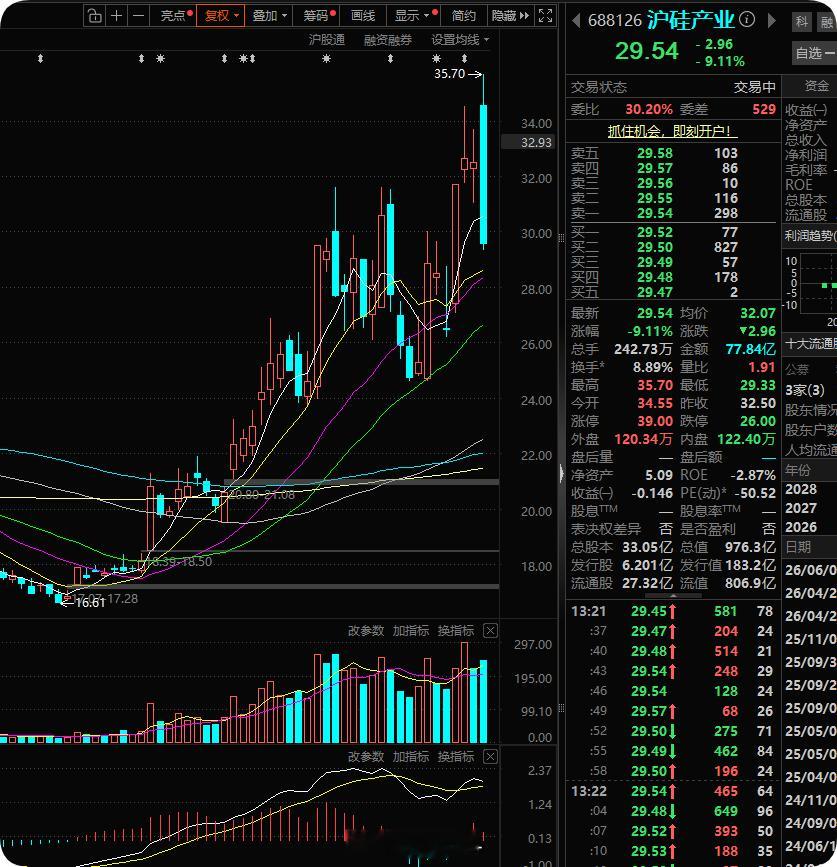The height and width of the screenshot is (867, 837).
Task: Click the 跌停 26.00 value
Action: tap(757, 421)
